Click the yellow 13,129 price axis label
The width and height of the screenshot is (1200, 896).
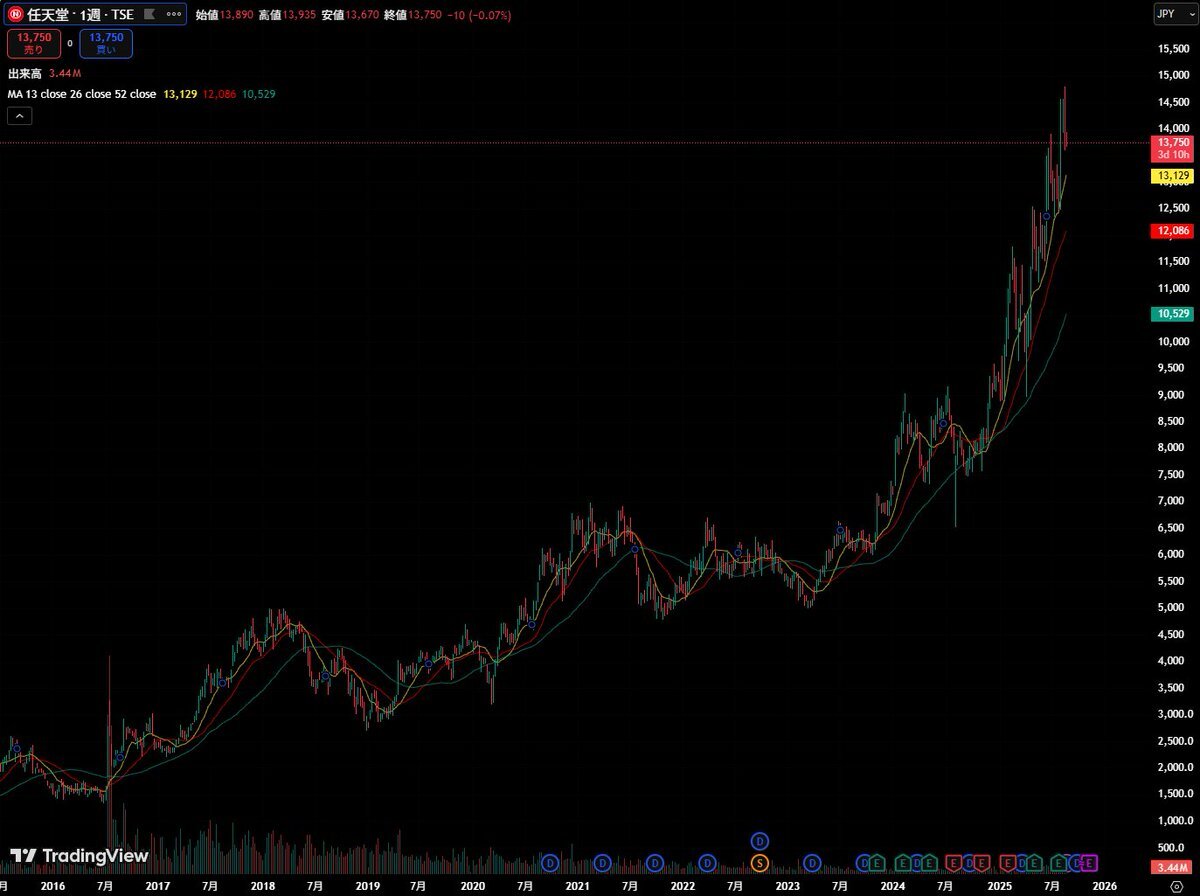[x=1173, y=176]
